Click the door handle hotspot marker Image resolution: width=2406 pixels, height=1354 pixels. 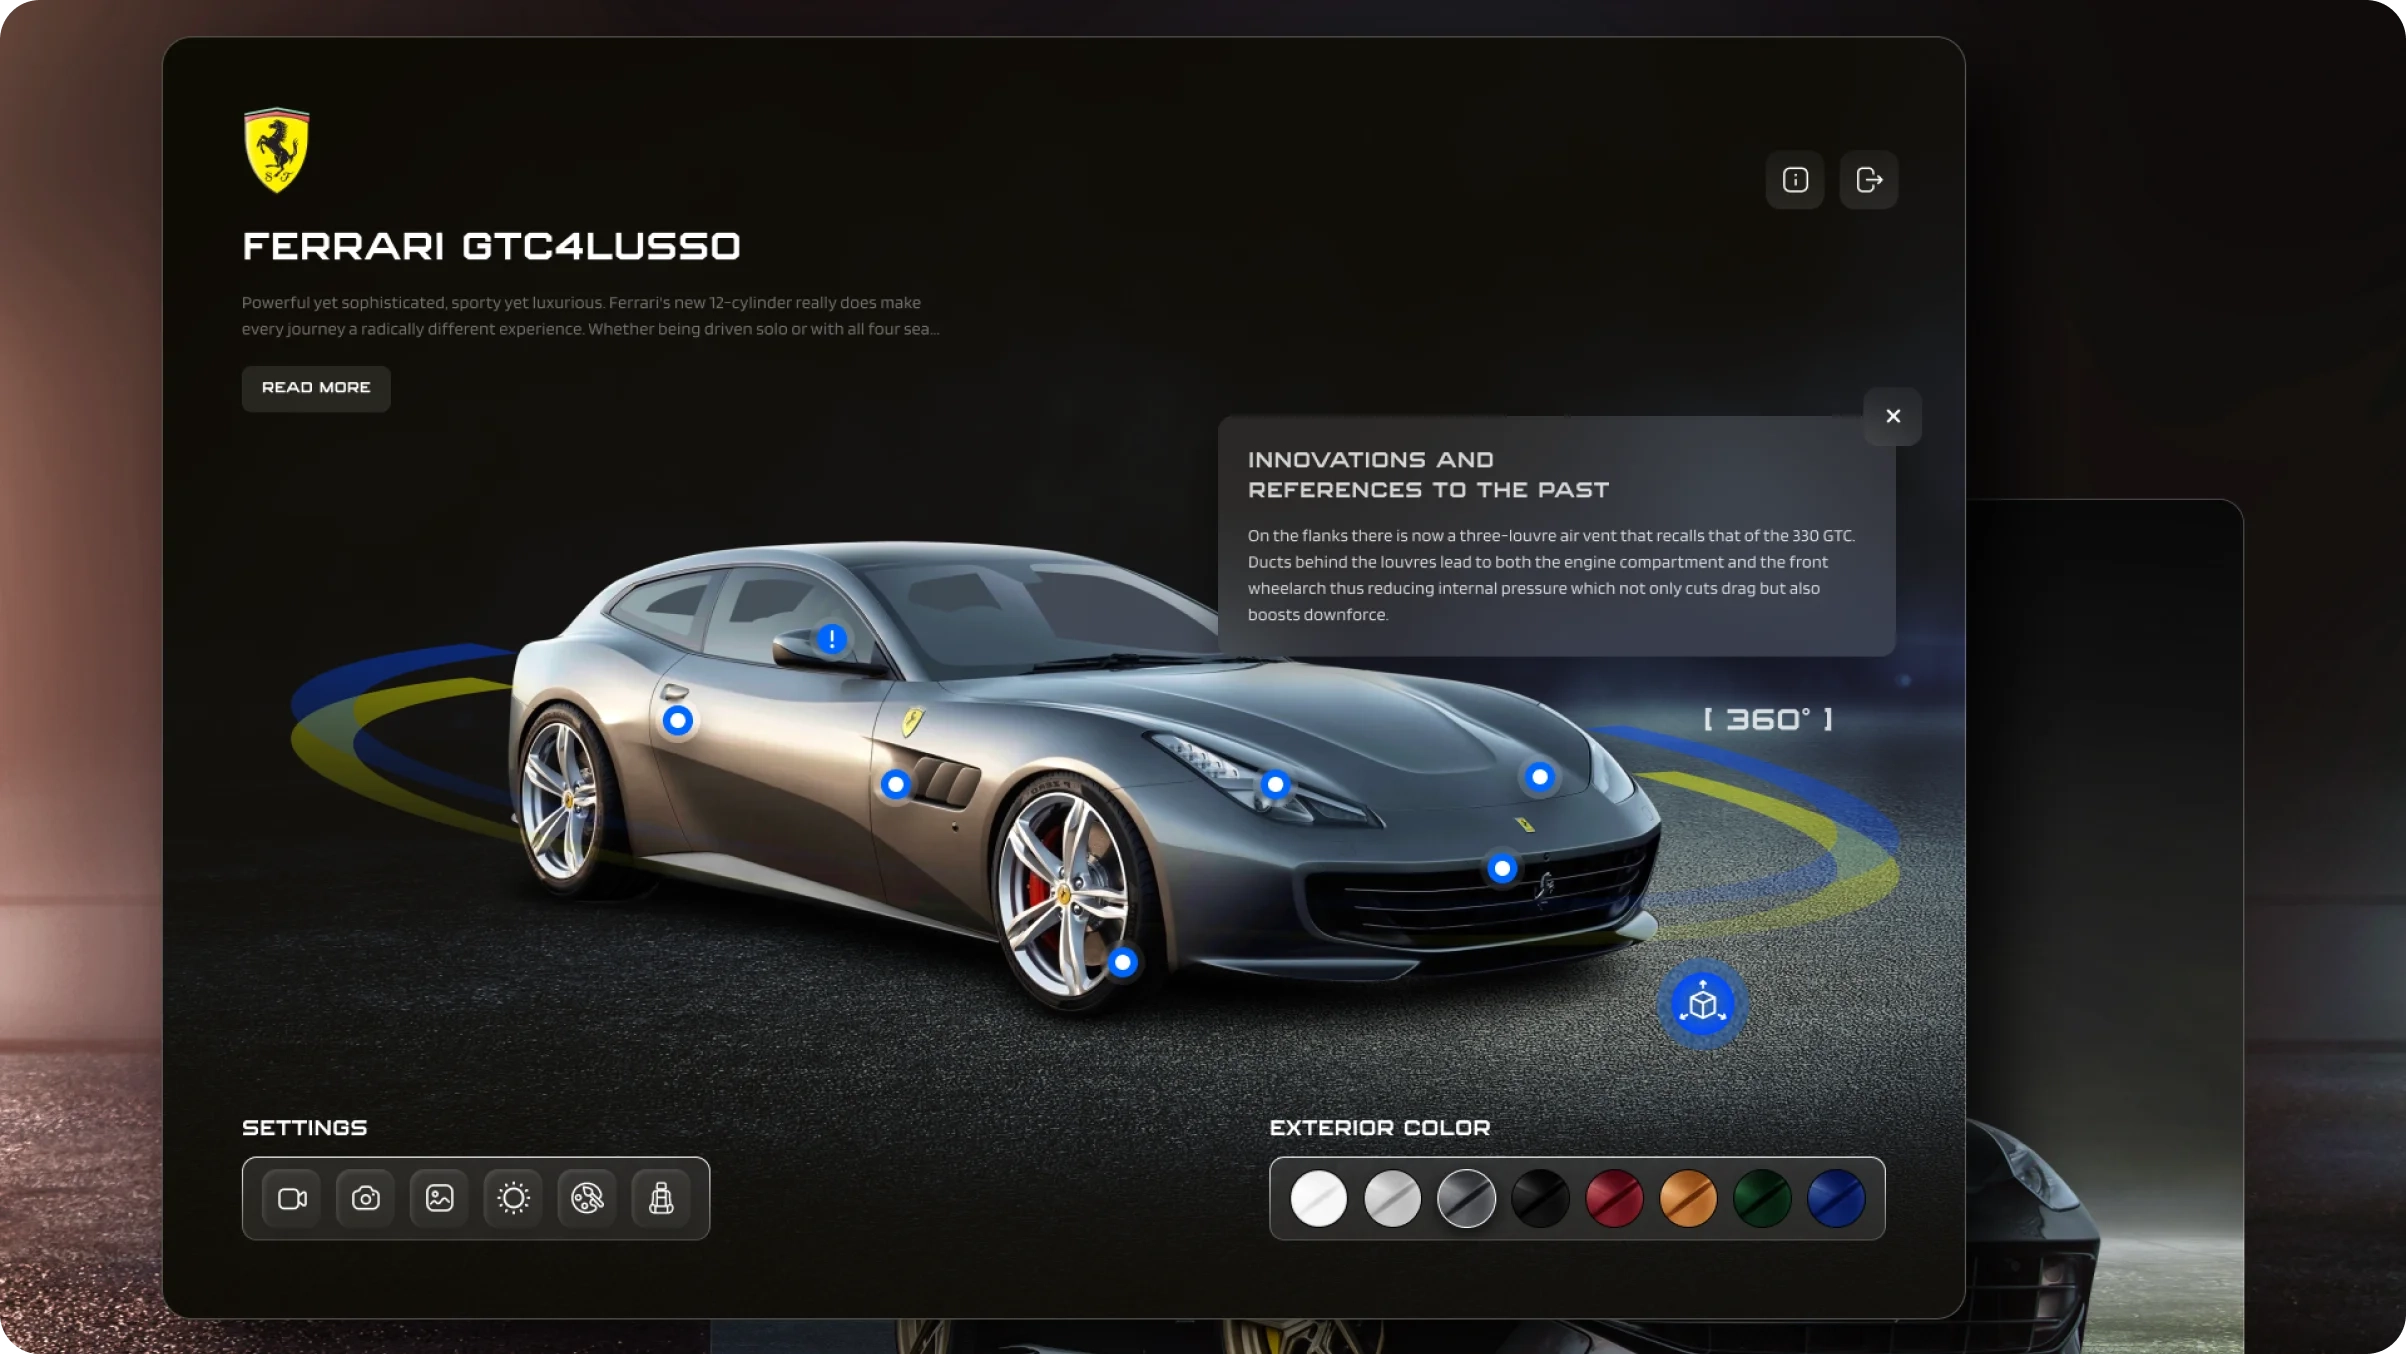point(676,719)
